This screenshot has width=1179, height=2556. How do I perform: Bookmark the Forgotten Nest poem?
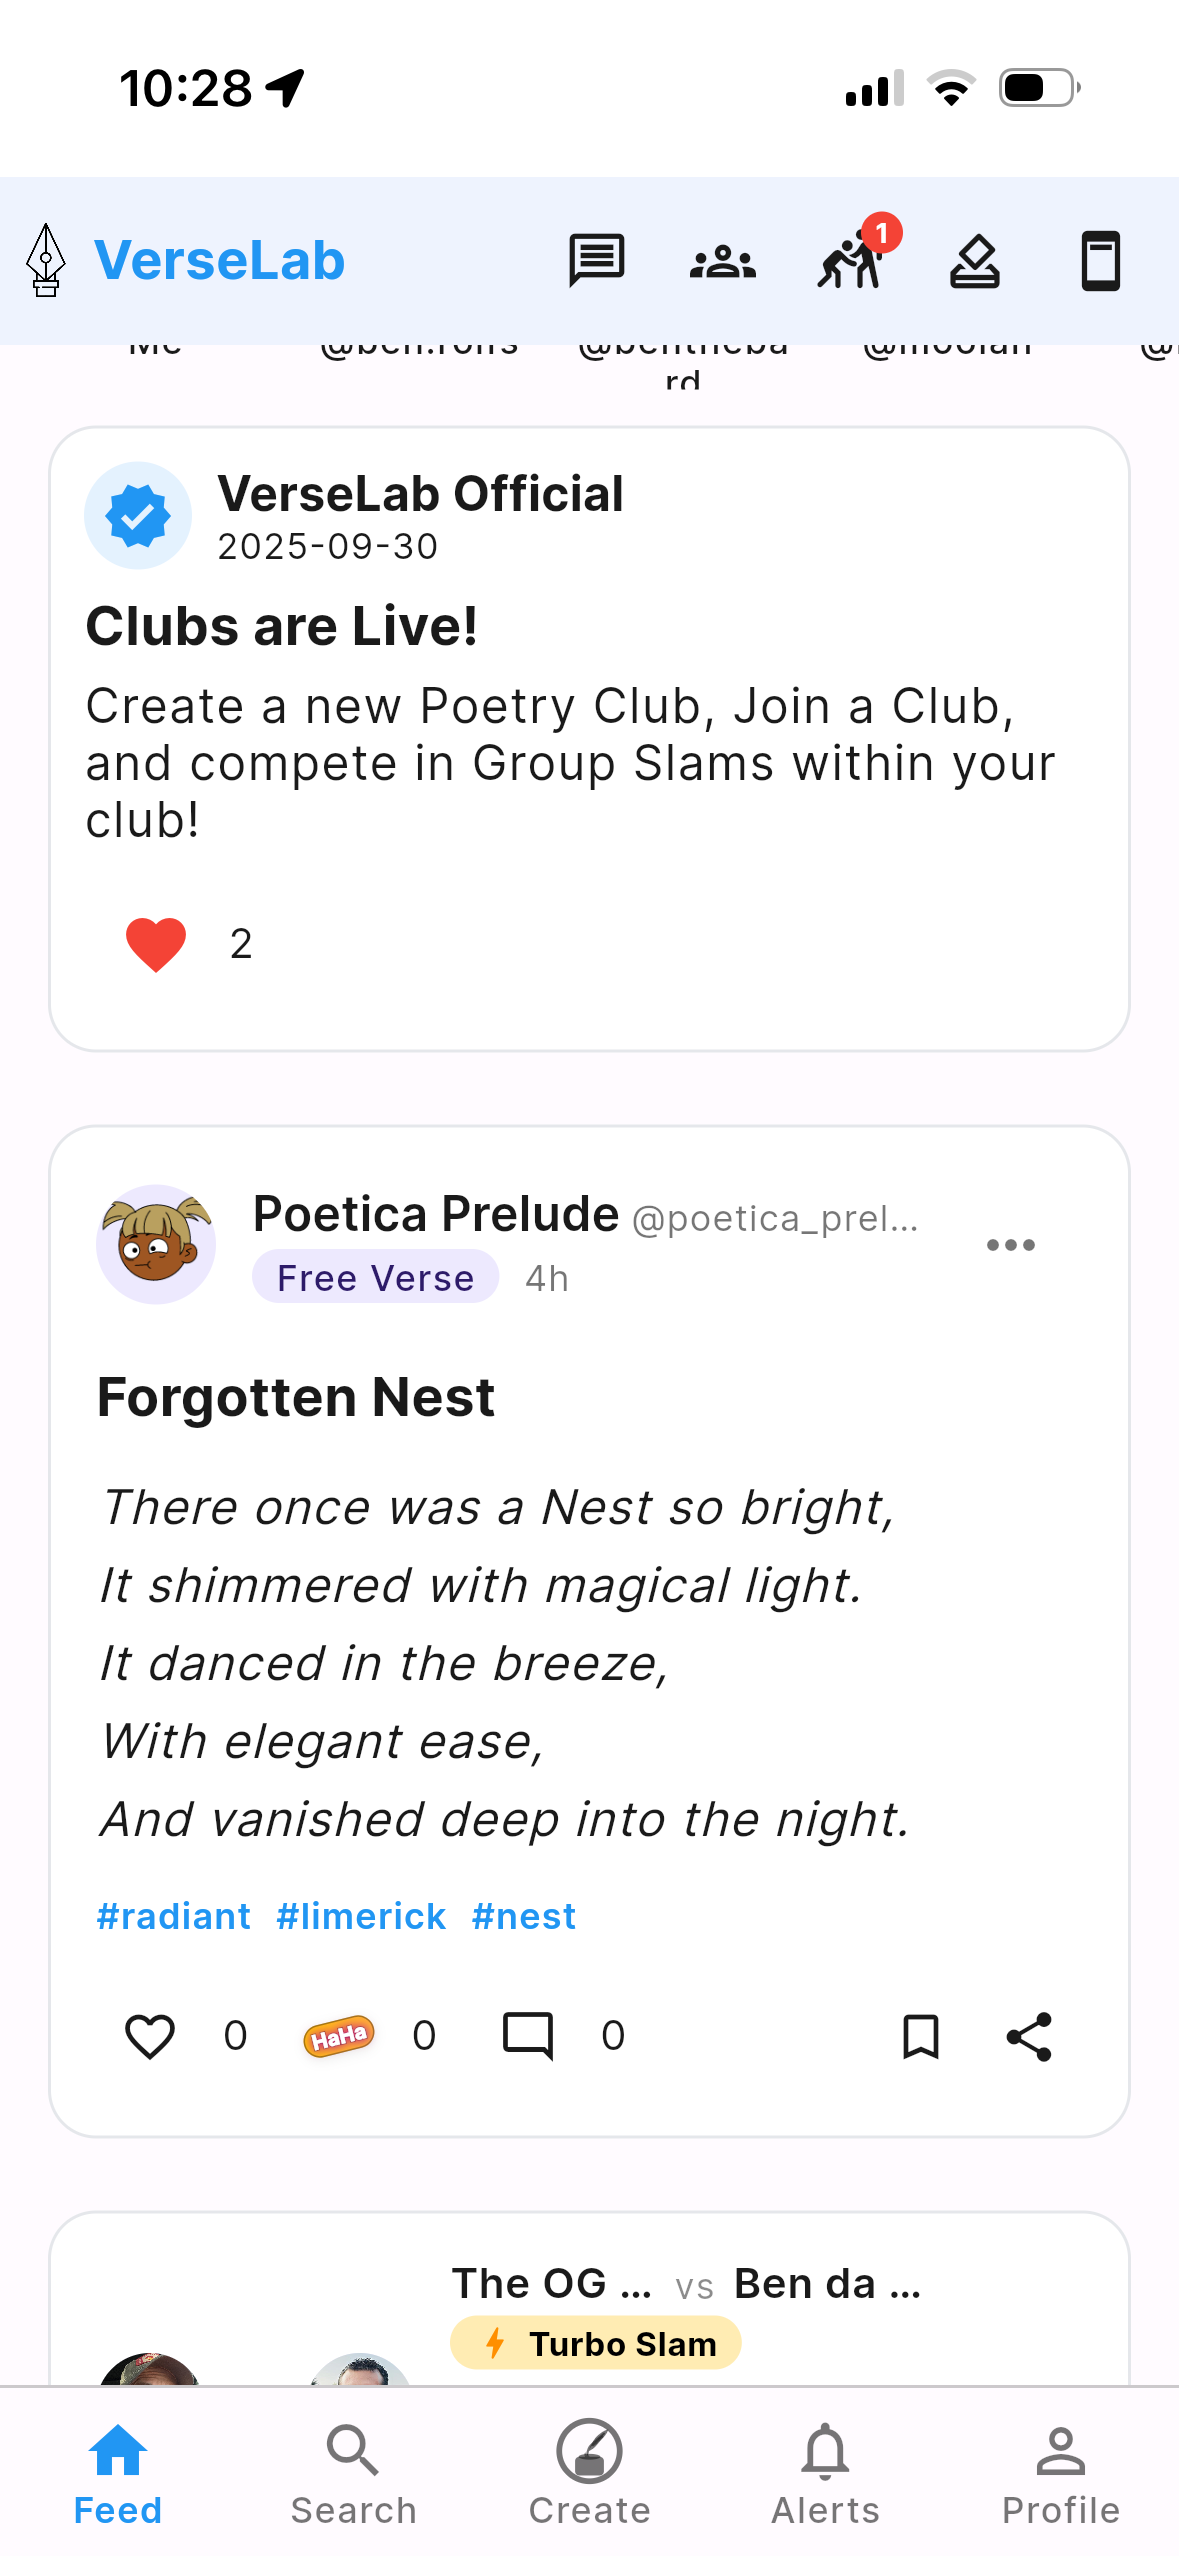pyautogui.click(x=919, y=2035)
